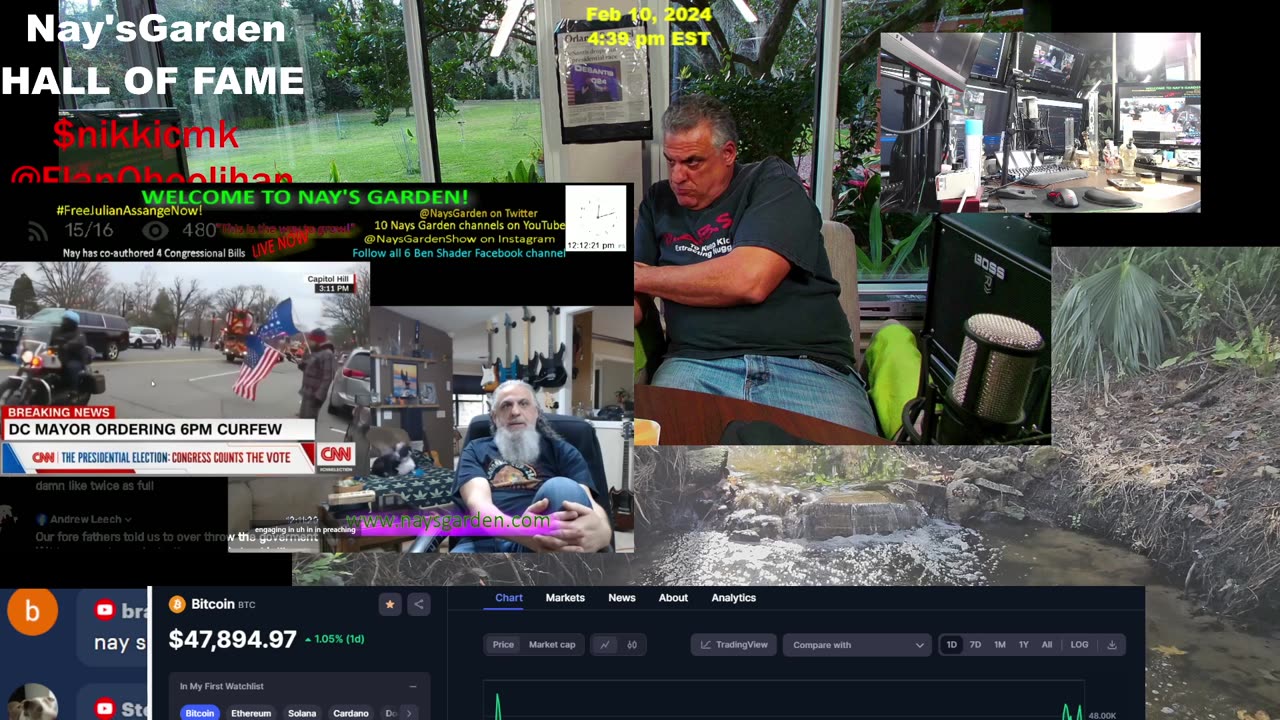
Task: Click the '48.00K' chart axis label
Action: (x=1104, y=715)
